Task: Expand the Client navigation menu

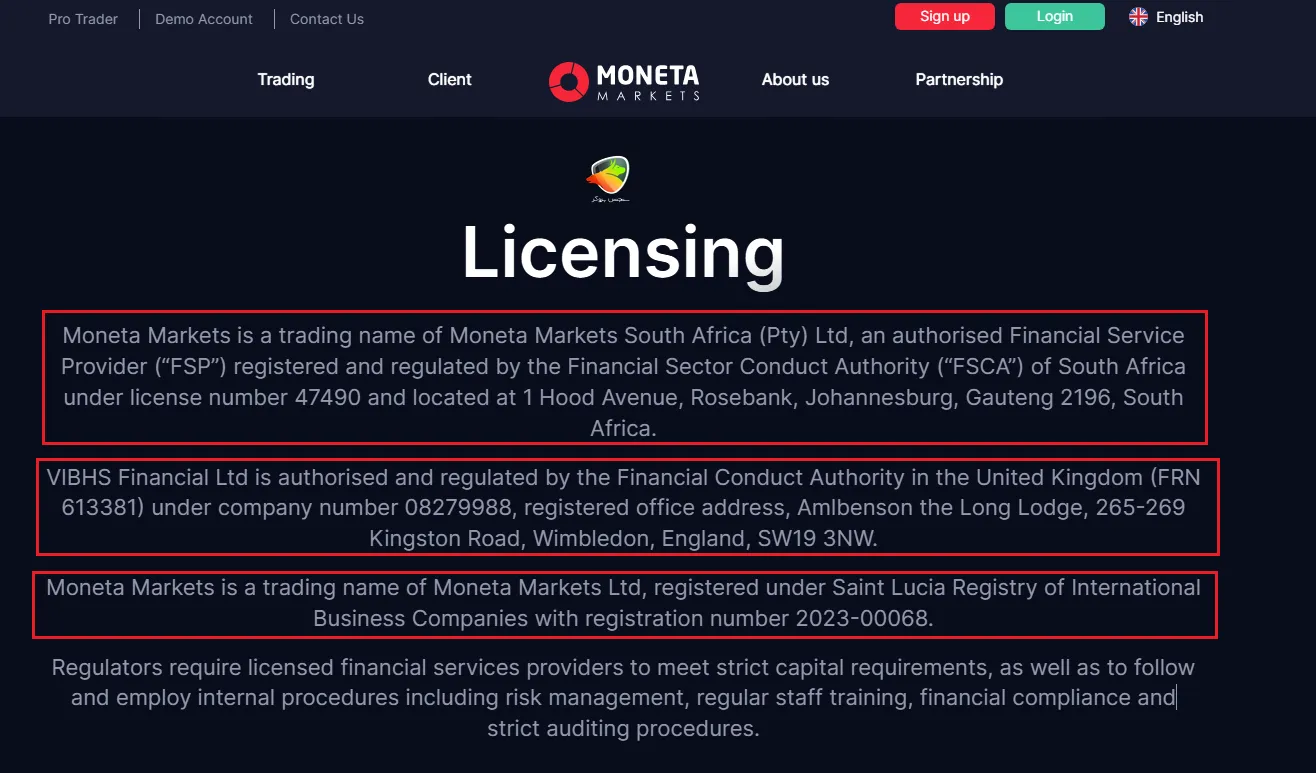Action: coord(449,80)
